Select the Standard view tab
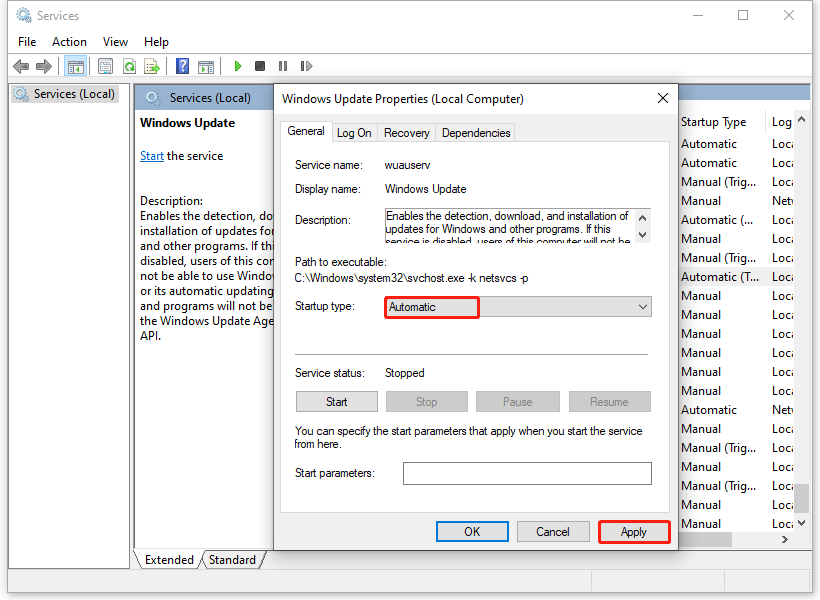This screenshot has width=820, height=600. [232, 560]
